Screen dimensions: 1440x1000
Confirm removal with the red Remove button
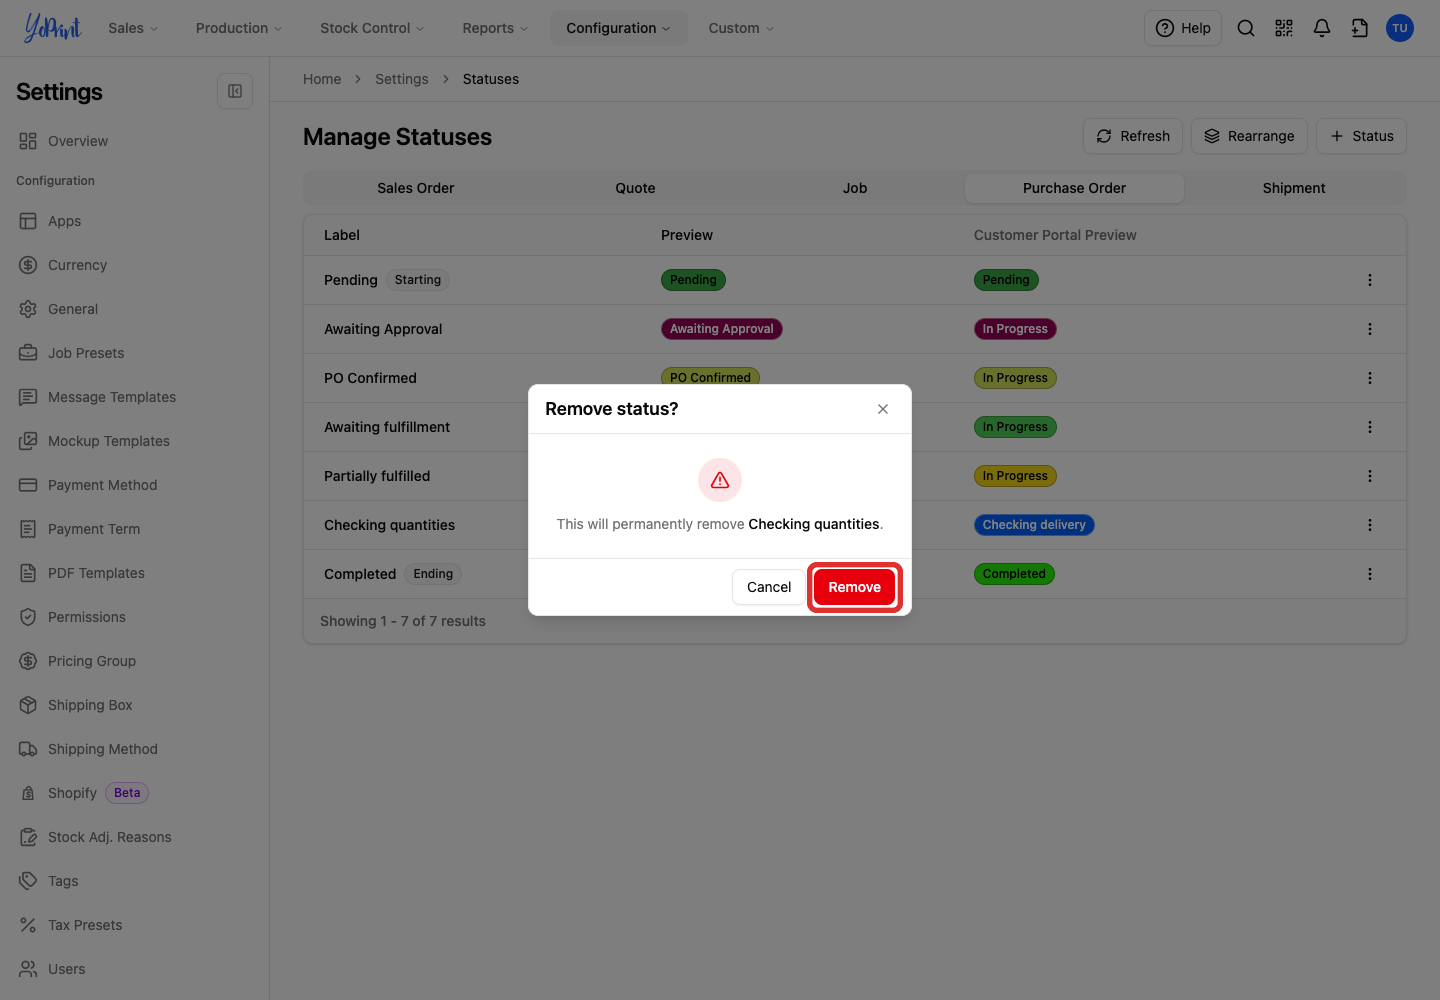click(x=854, y=587)
